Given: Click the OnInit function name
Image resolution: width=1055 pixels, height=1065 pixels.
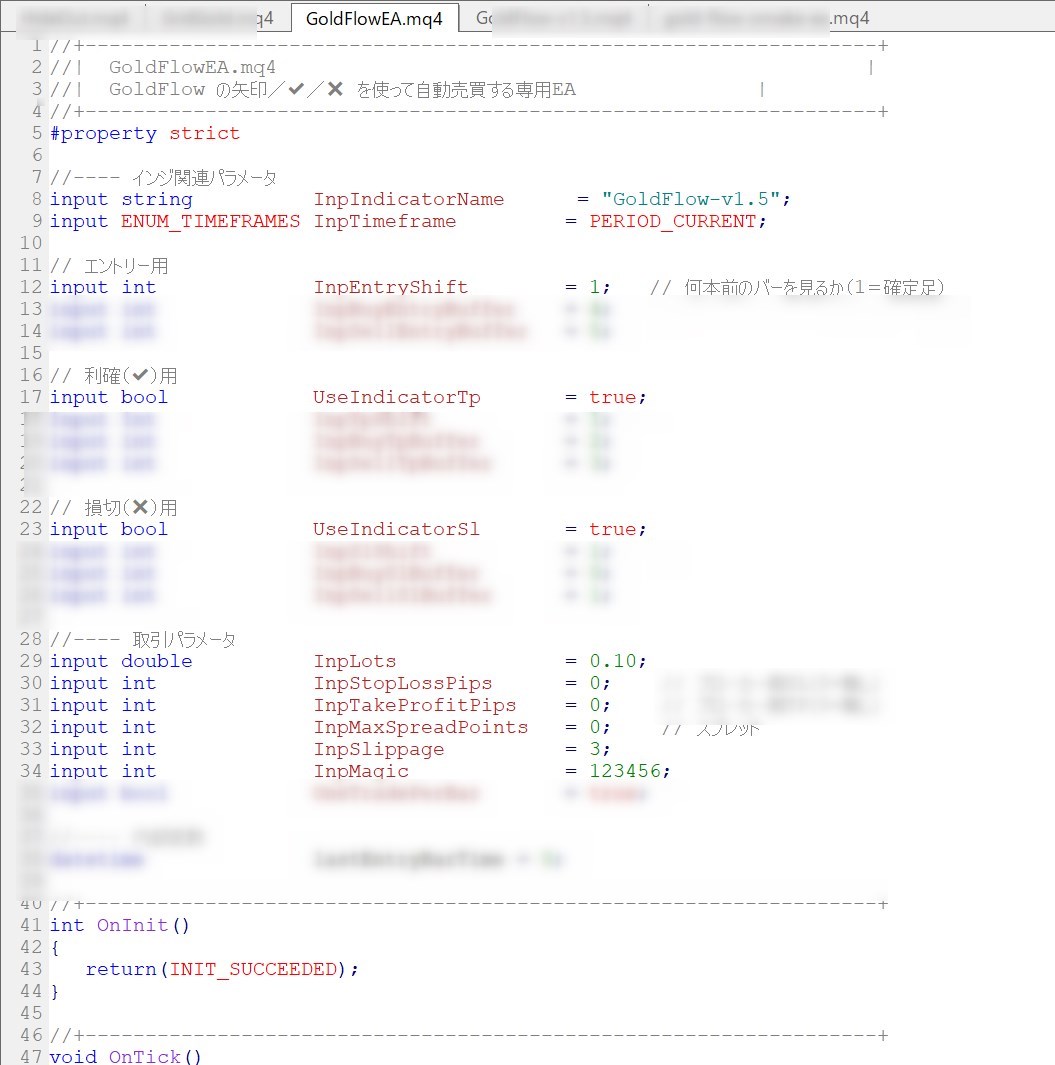Looking at the screenshot, I should click(x=132, y=925).
